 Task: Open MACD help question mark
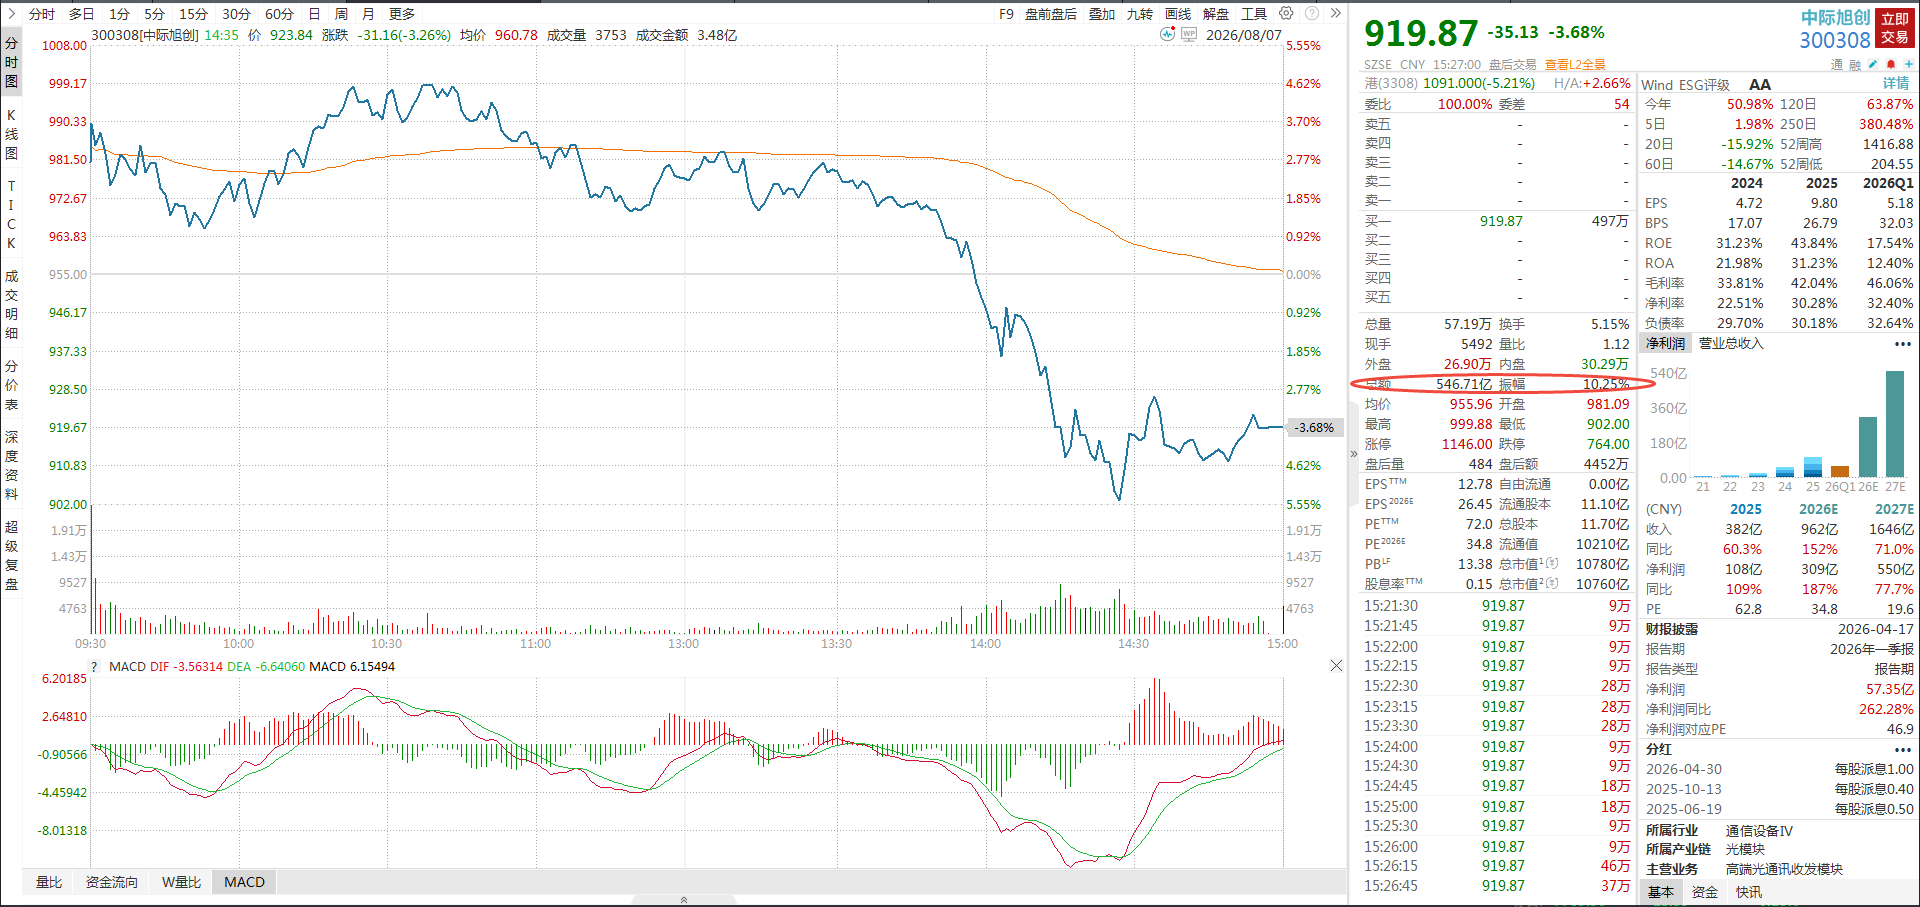pos(95,667)
